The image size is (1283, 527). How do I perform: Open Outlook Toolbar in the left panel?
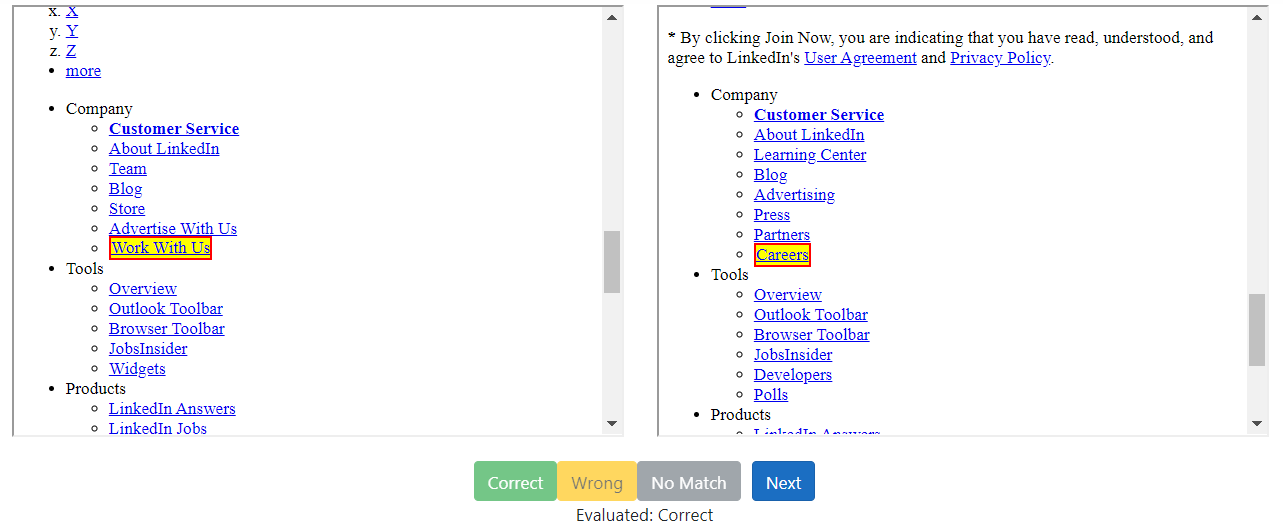166,309
